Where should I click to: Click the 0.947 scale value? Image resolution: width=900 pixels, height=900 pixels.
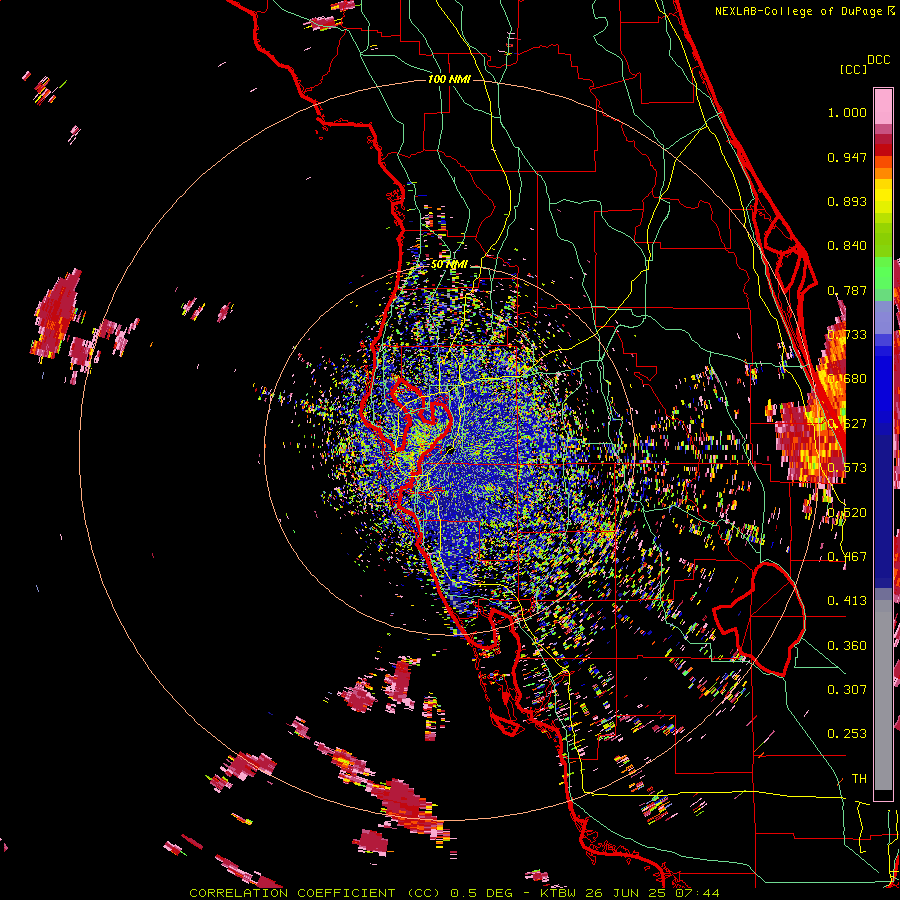click(847, 157)
